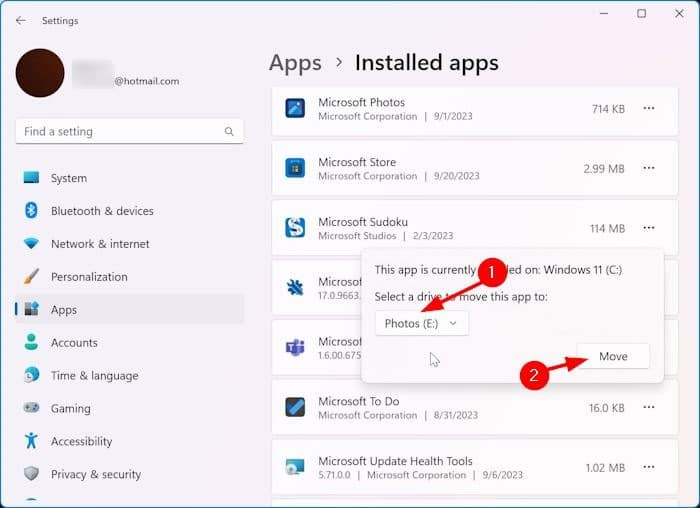The width and height of the screenshot is (700, 508).
Task: Click the Microsoft Store title text
Action: click(357, 162)
